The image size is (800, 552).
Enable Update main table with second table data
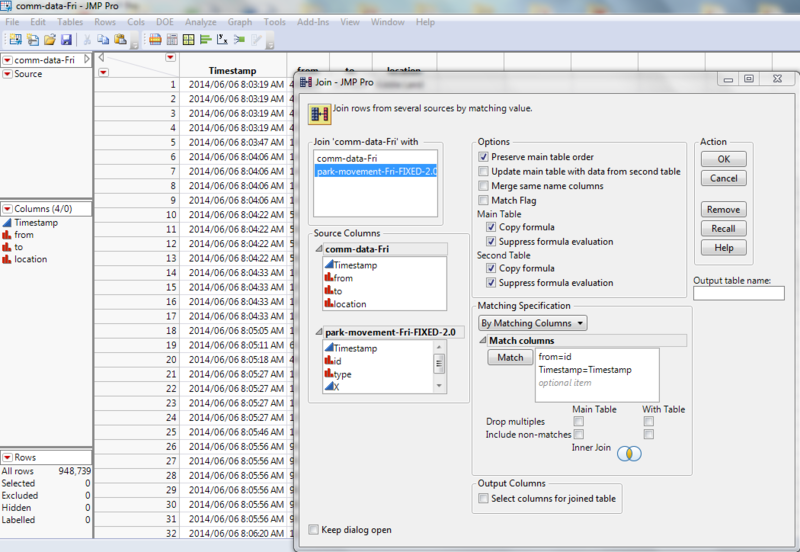483,171
